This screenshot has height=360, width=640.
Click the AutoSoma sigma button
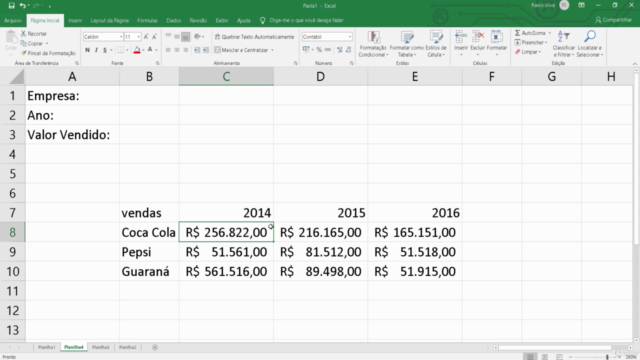[530, 33]
